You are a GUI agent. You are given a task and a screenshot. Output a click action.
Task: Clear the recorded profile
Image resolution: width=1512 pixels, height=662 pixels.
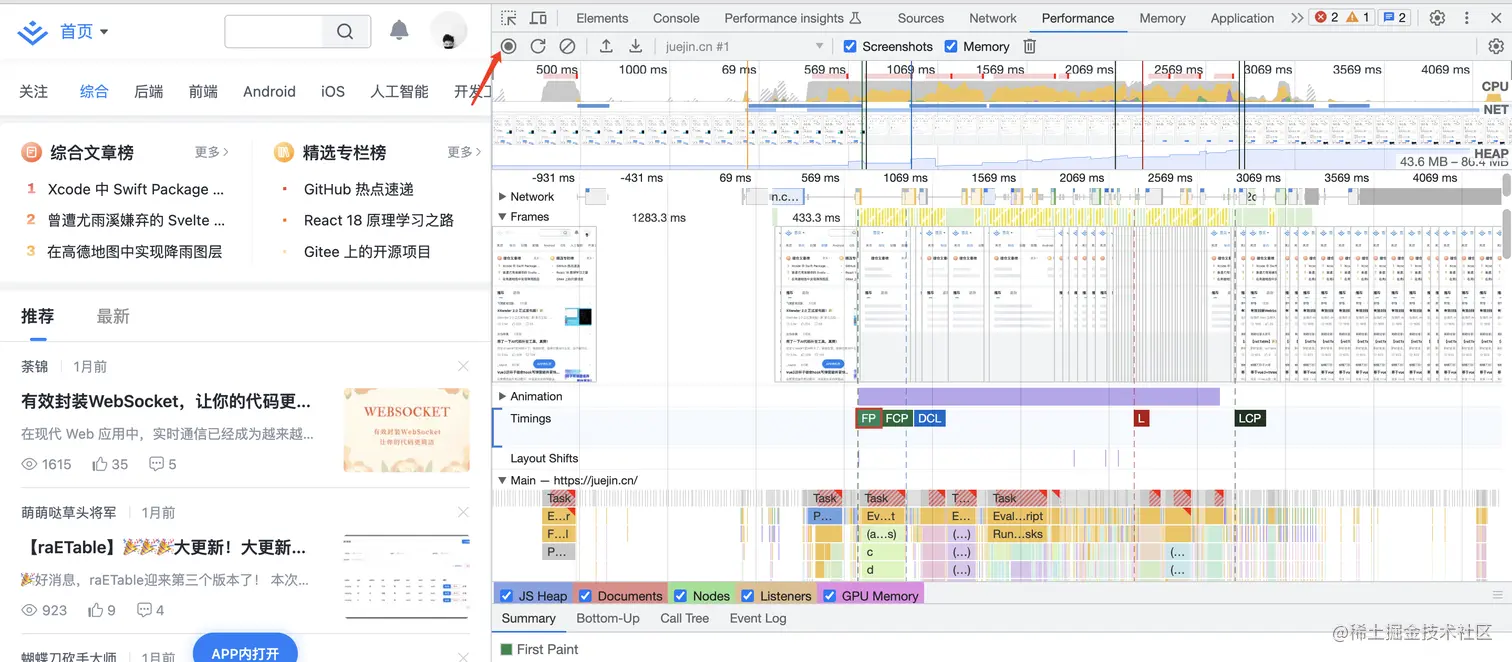click(567, 46)
